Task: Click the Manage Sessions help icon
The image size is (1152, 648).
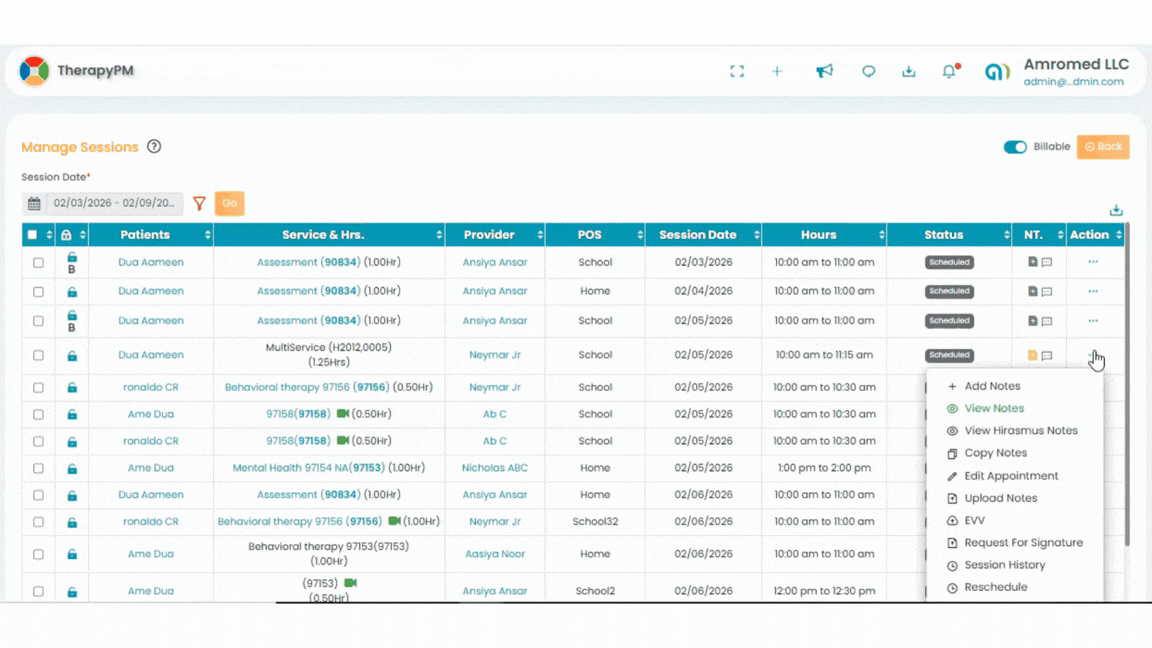Action: point(154,147)
